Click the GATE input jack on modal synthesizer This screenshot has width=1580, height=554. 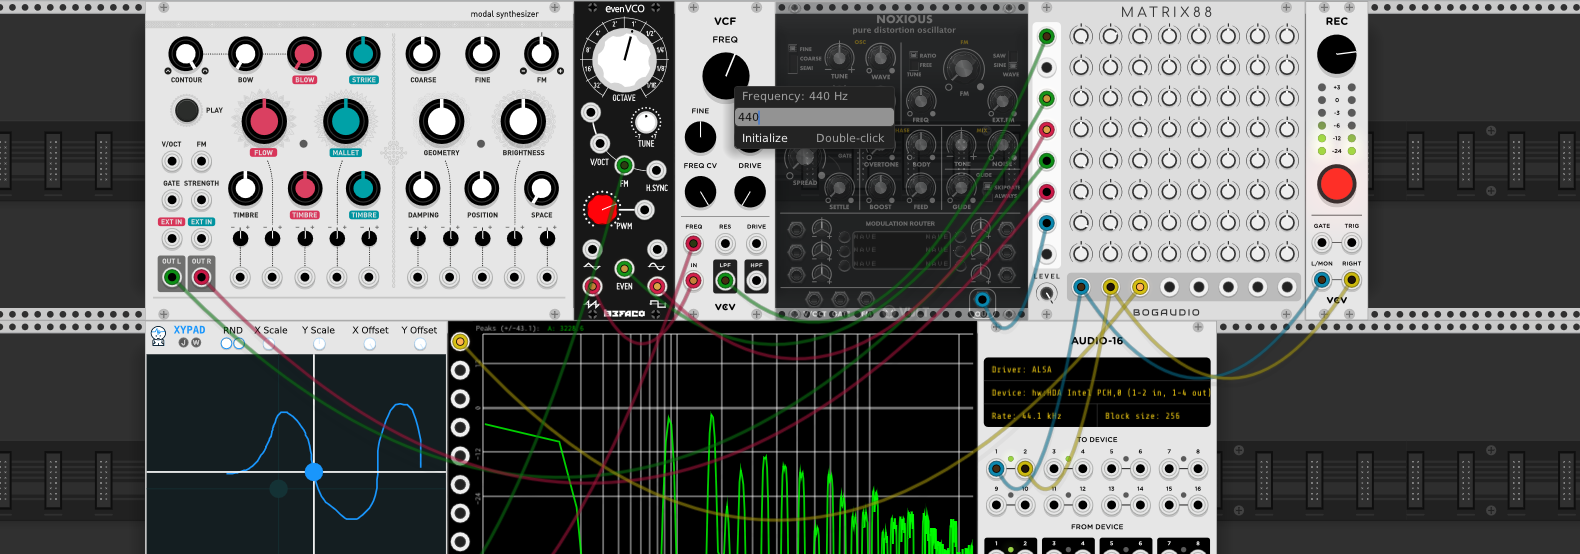click(x=172, y=201)
